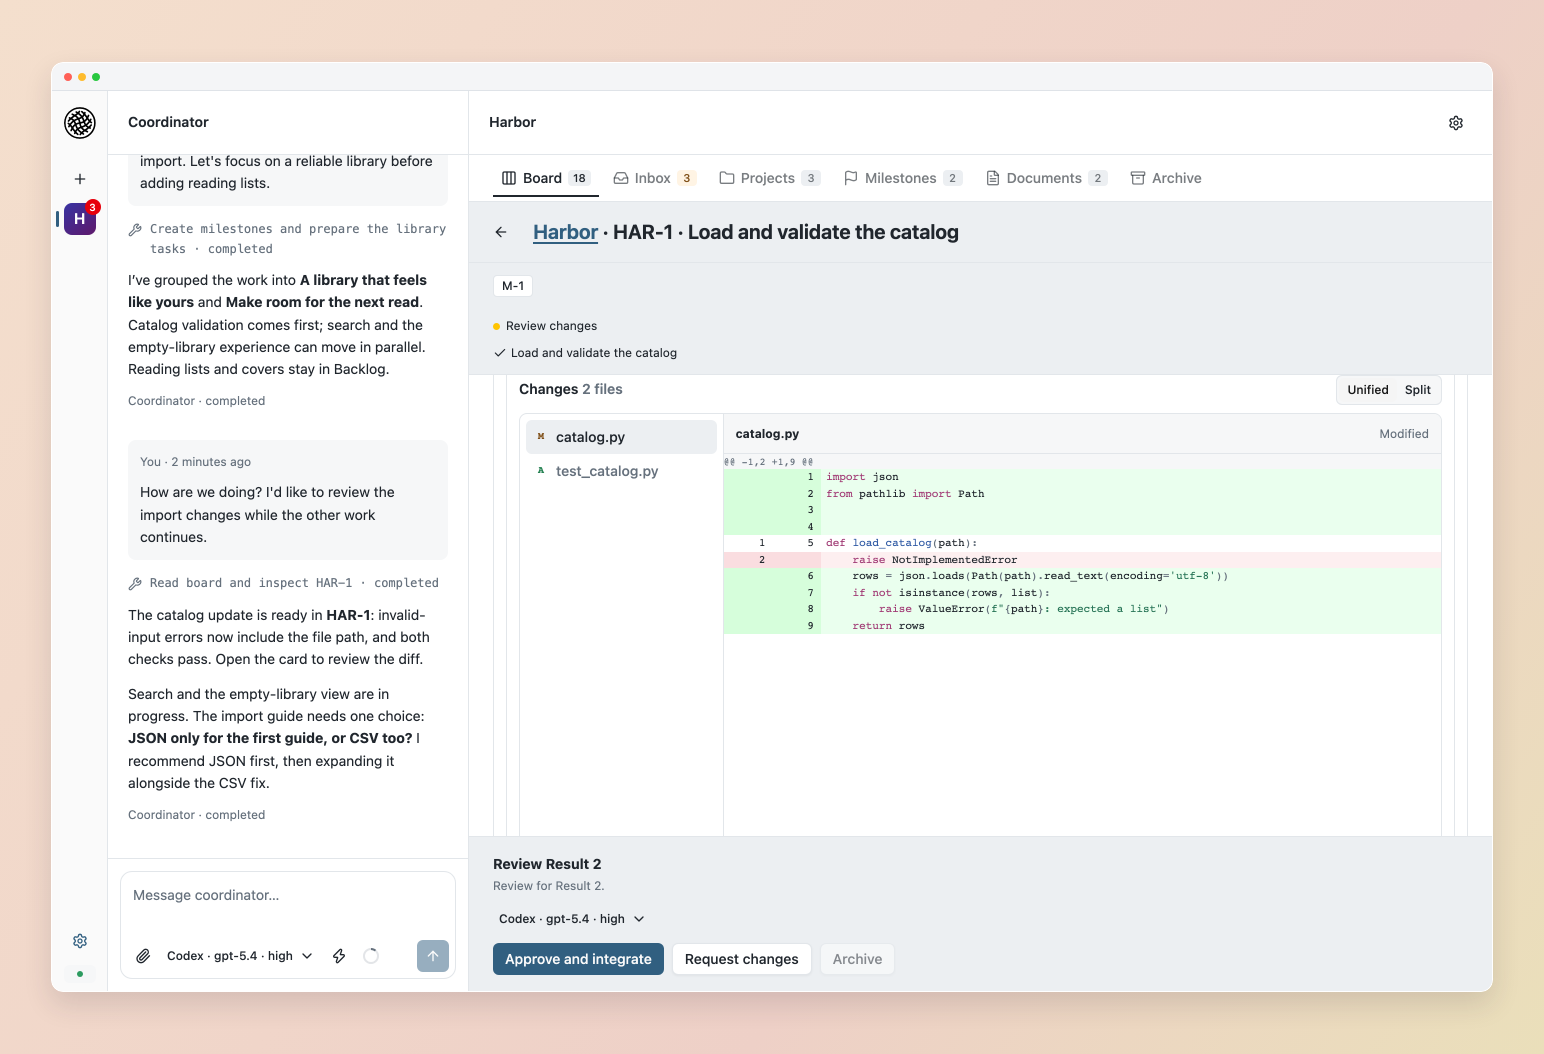
Task: Switch diff view to Unified
Action: (1367, 390)
